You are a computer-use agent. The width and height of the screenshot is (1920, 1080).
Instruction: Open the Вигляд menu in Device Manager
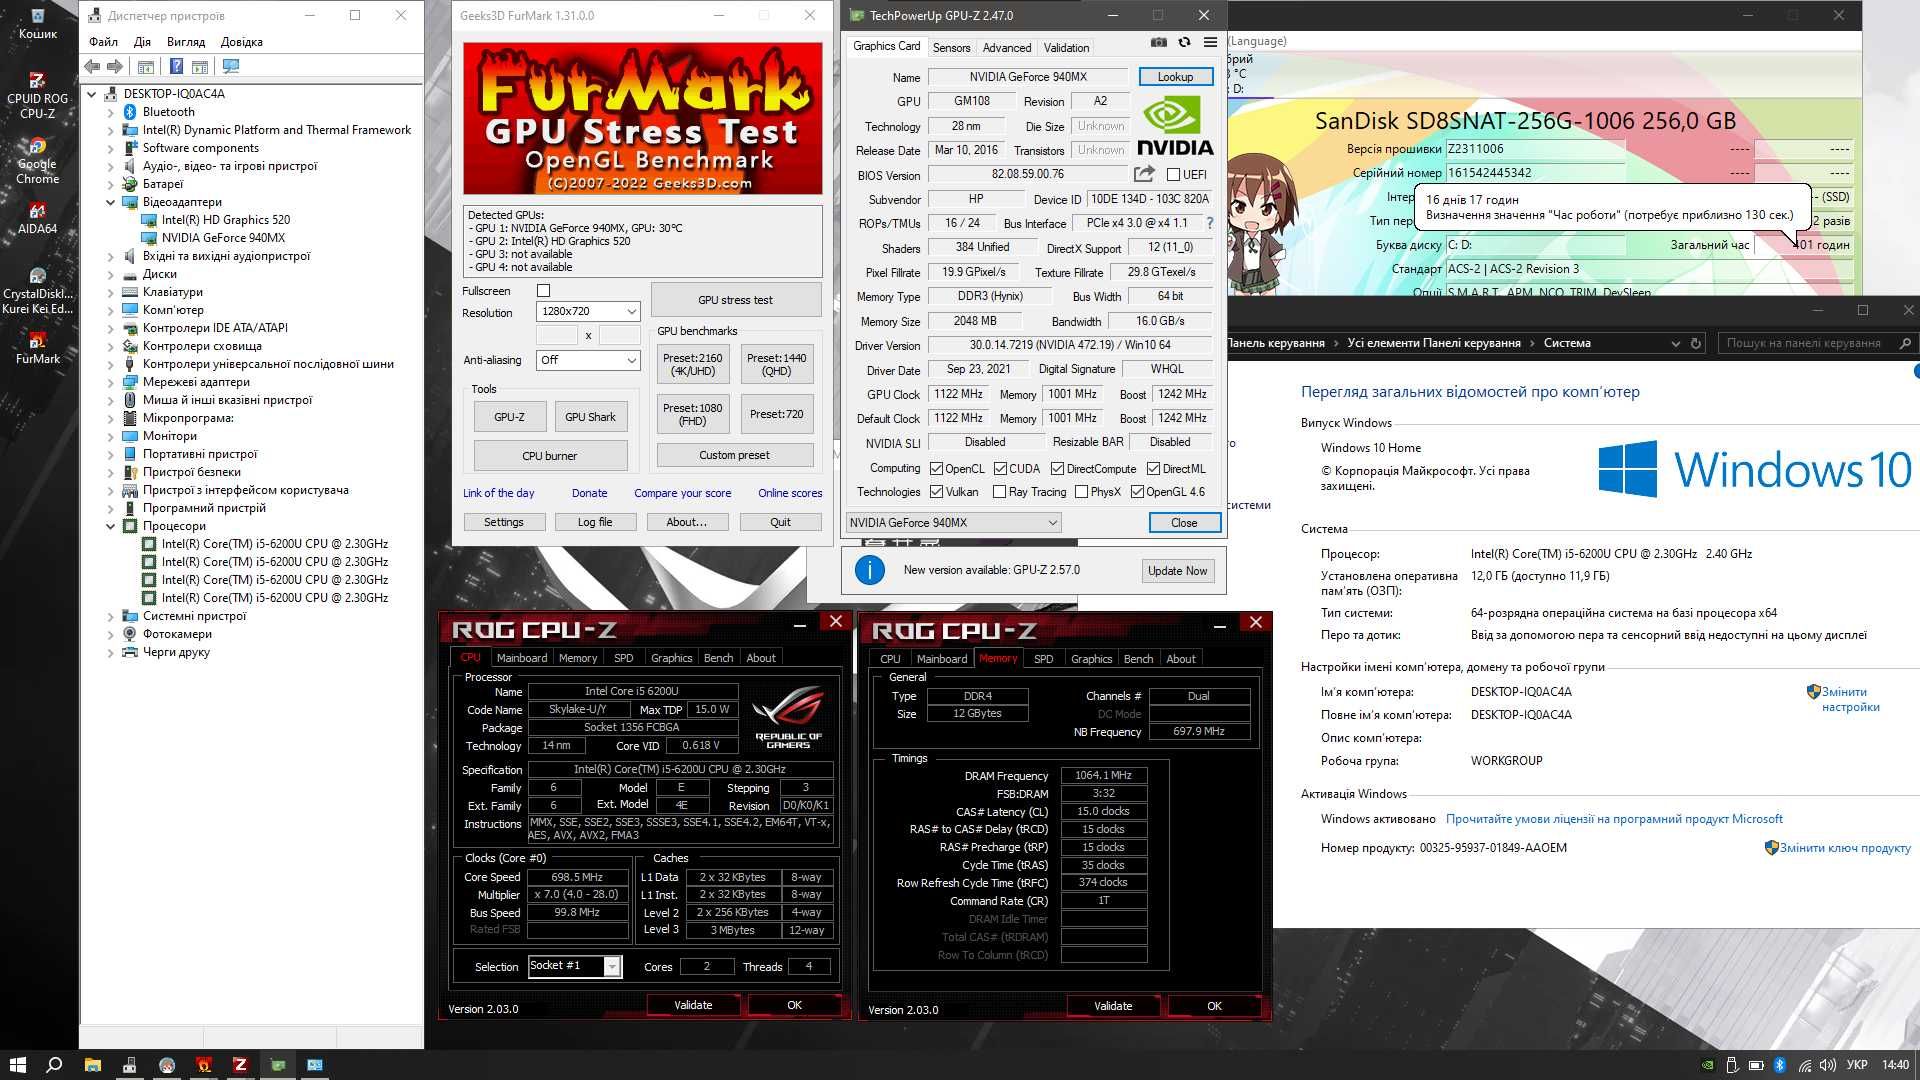pos(186,42)
